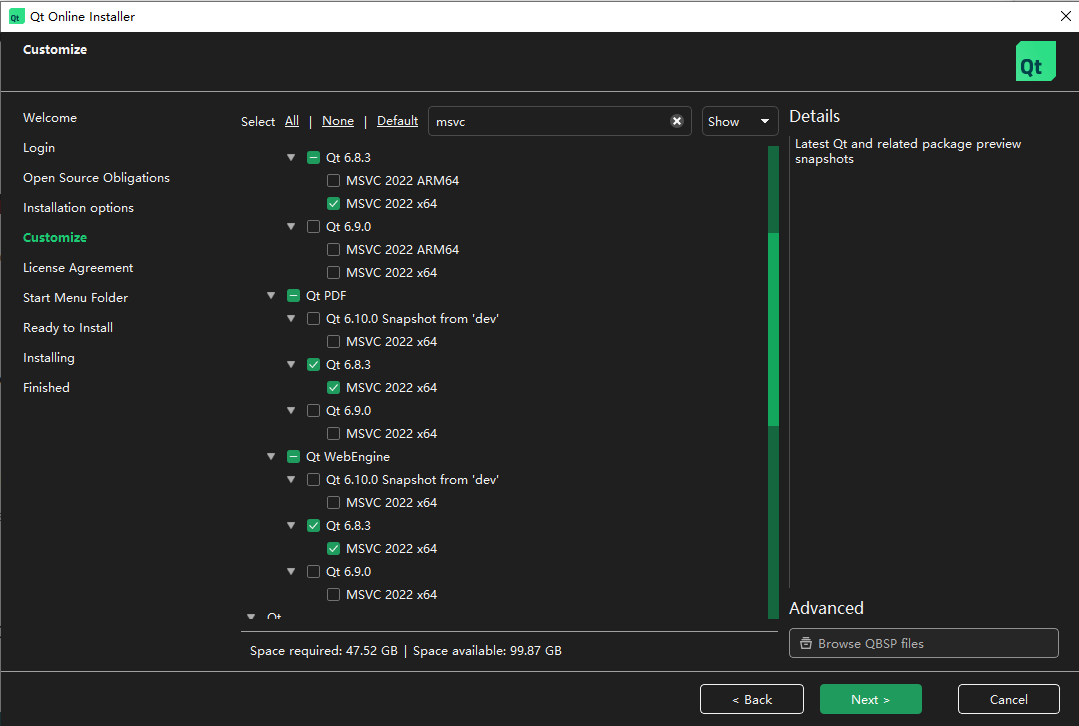
Task: Toggle the Qt PDF partial-selection checkbox
Action: (x=293, y=296)
